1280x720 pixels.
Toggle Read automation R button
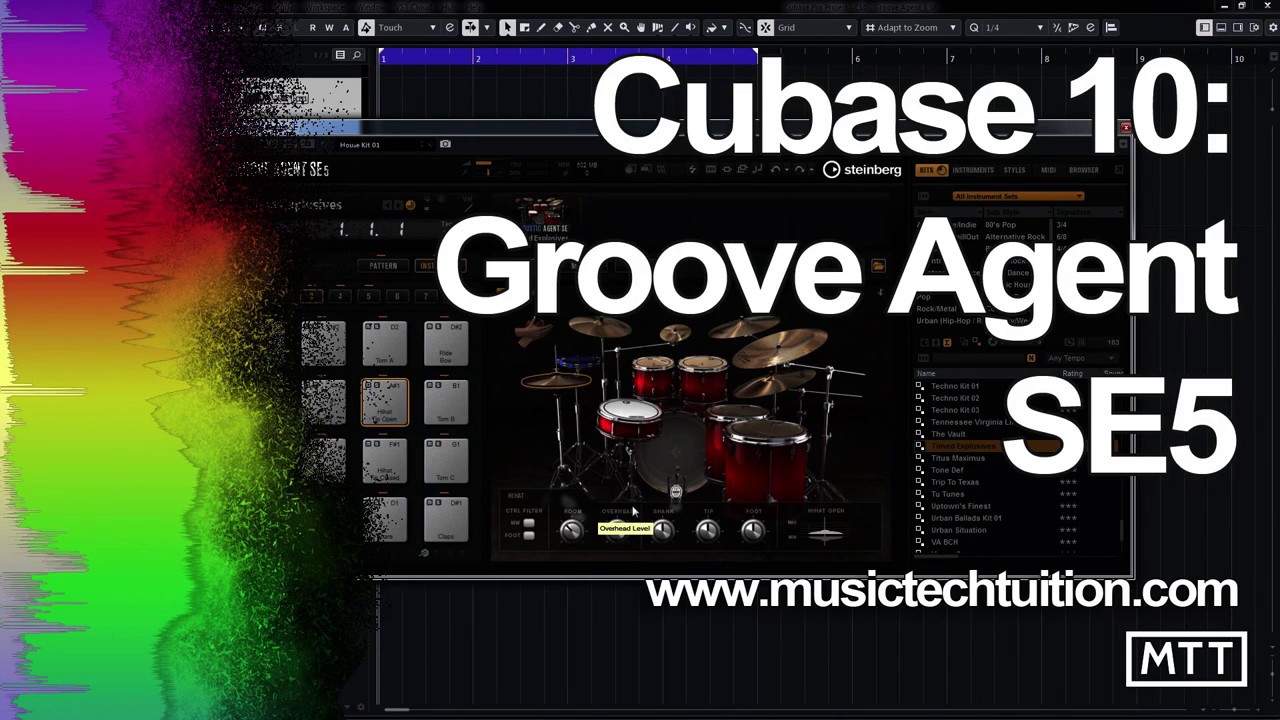(313, 27)
